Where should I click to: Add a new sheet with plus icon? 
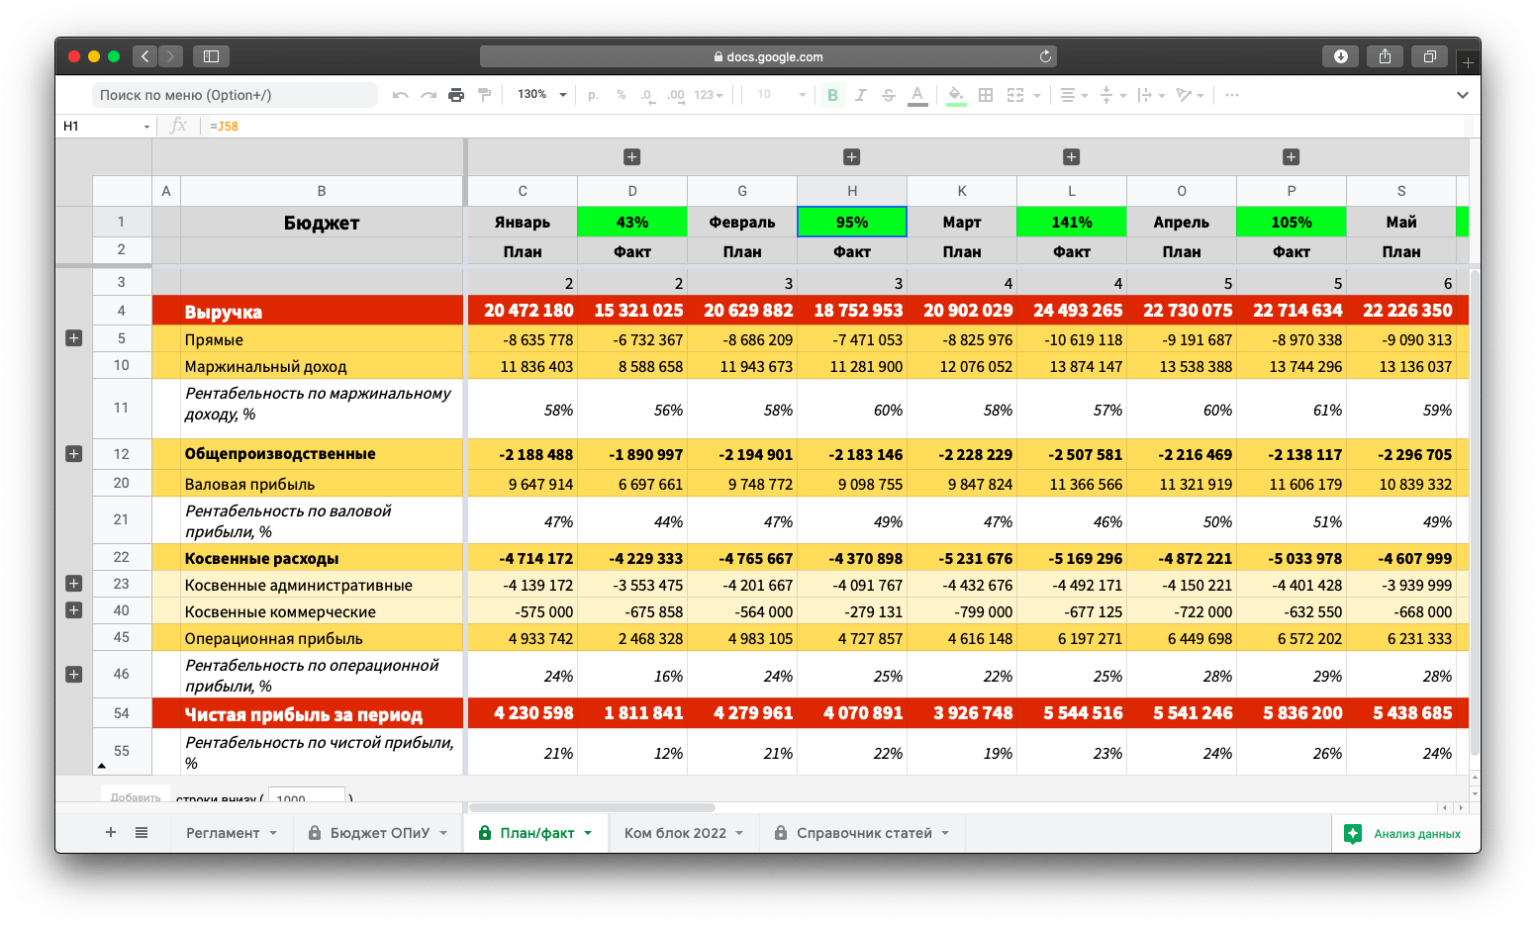(x=111, y=832)
